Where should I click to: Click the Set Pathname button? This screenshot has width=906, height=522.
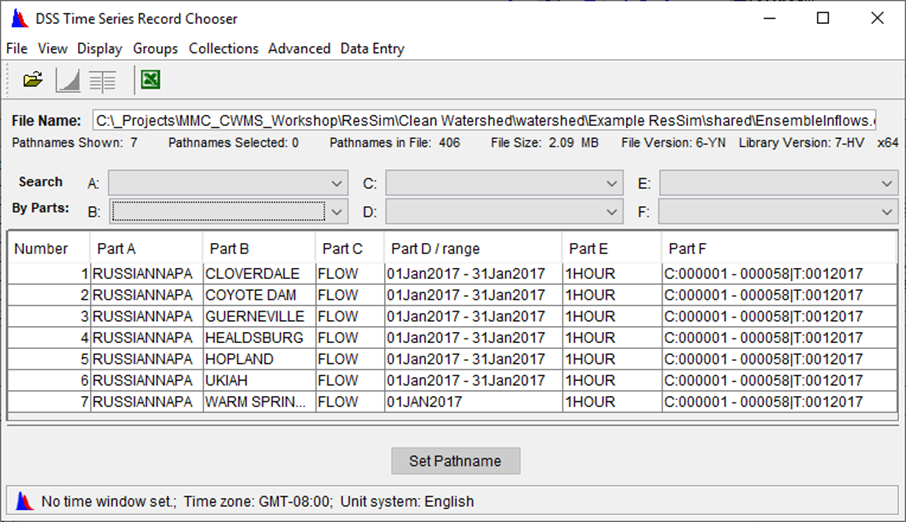[455, 461]
